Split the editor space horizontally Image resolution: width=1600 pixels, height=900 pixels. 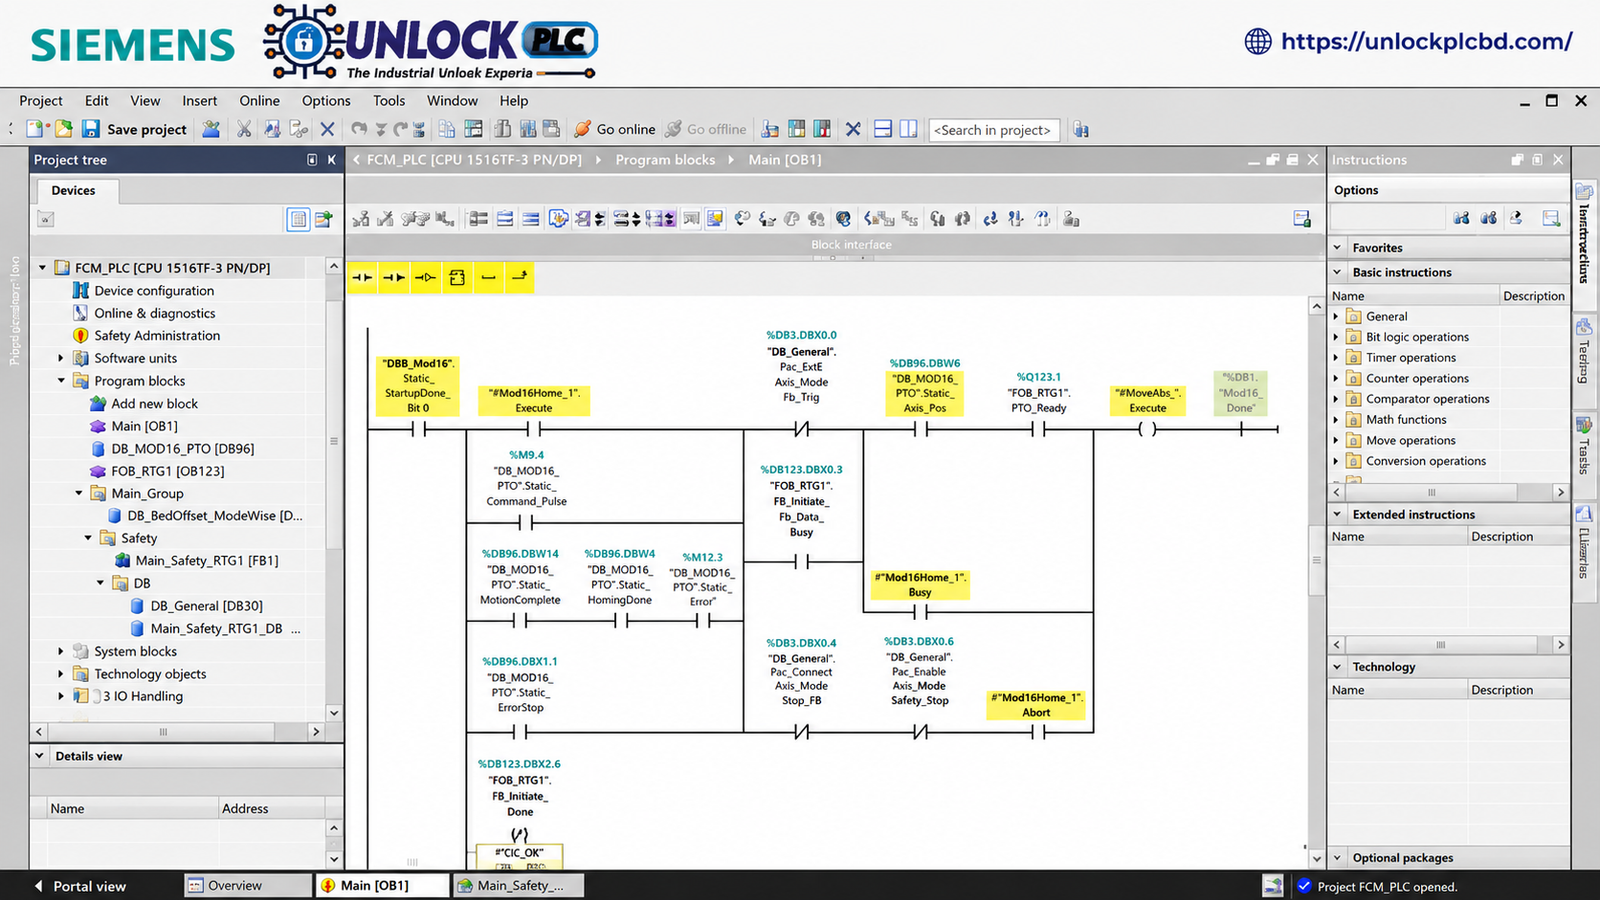[883, 129]
